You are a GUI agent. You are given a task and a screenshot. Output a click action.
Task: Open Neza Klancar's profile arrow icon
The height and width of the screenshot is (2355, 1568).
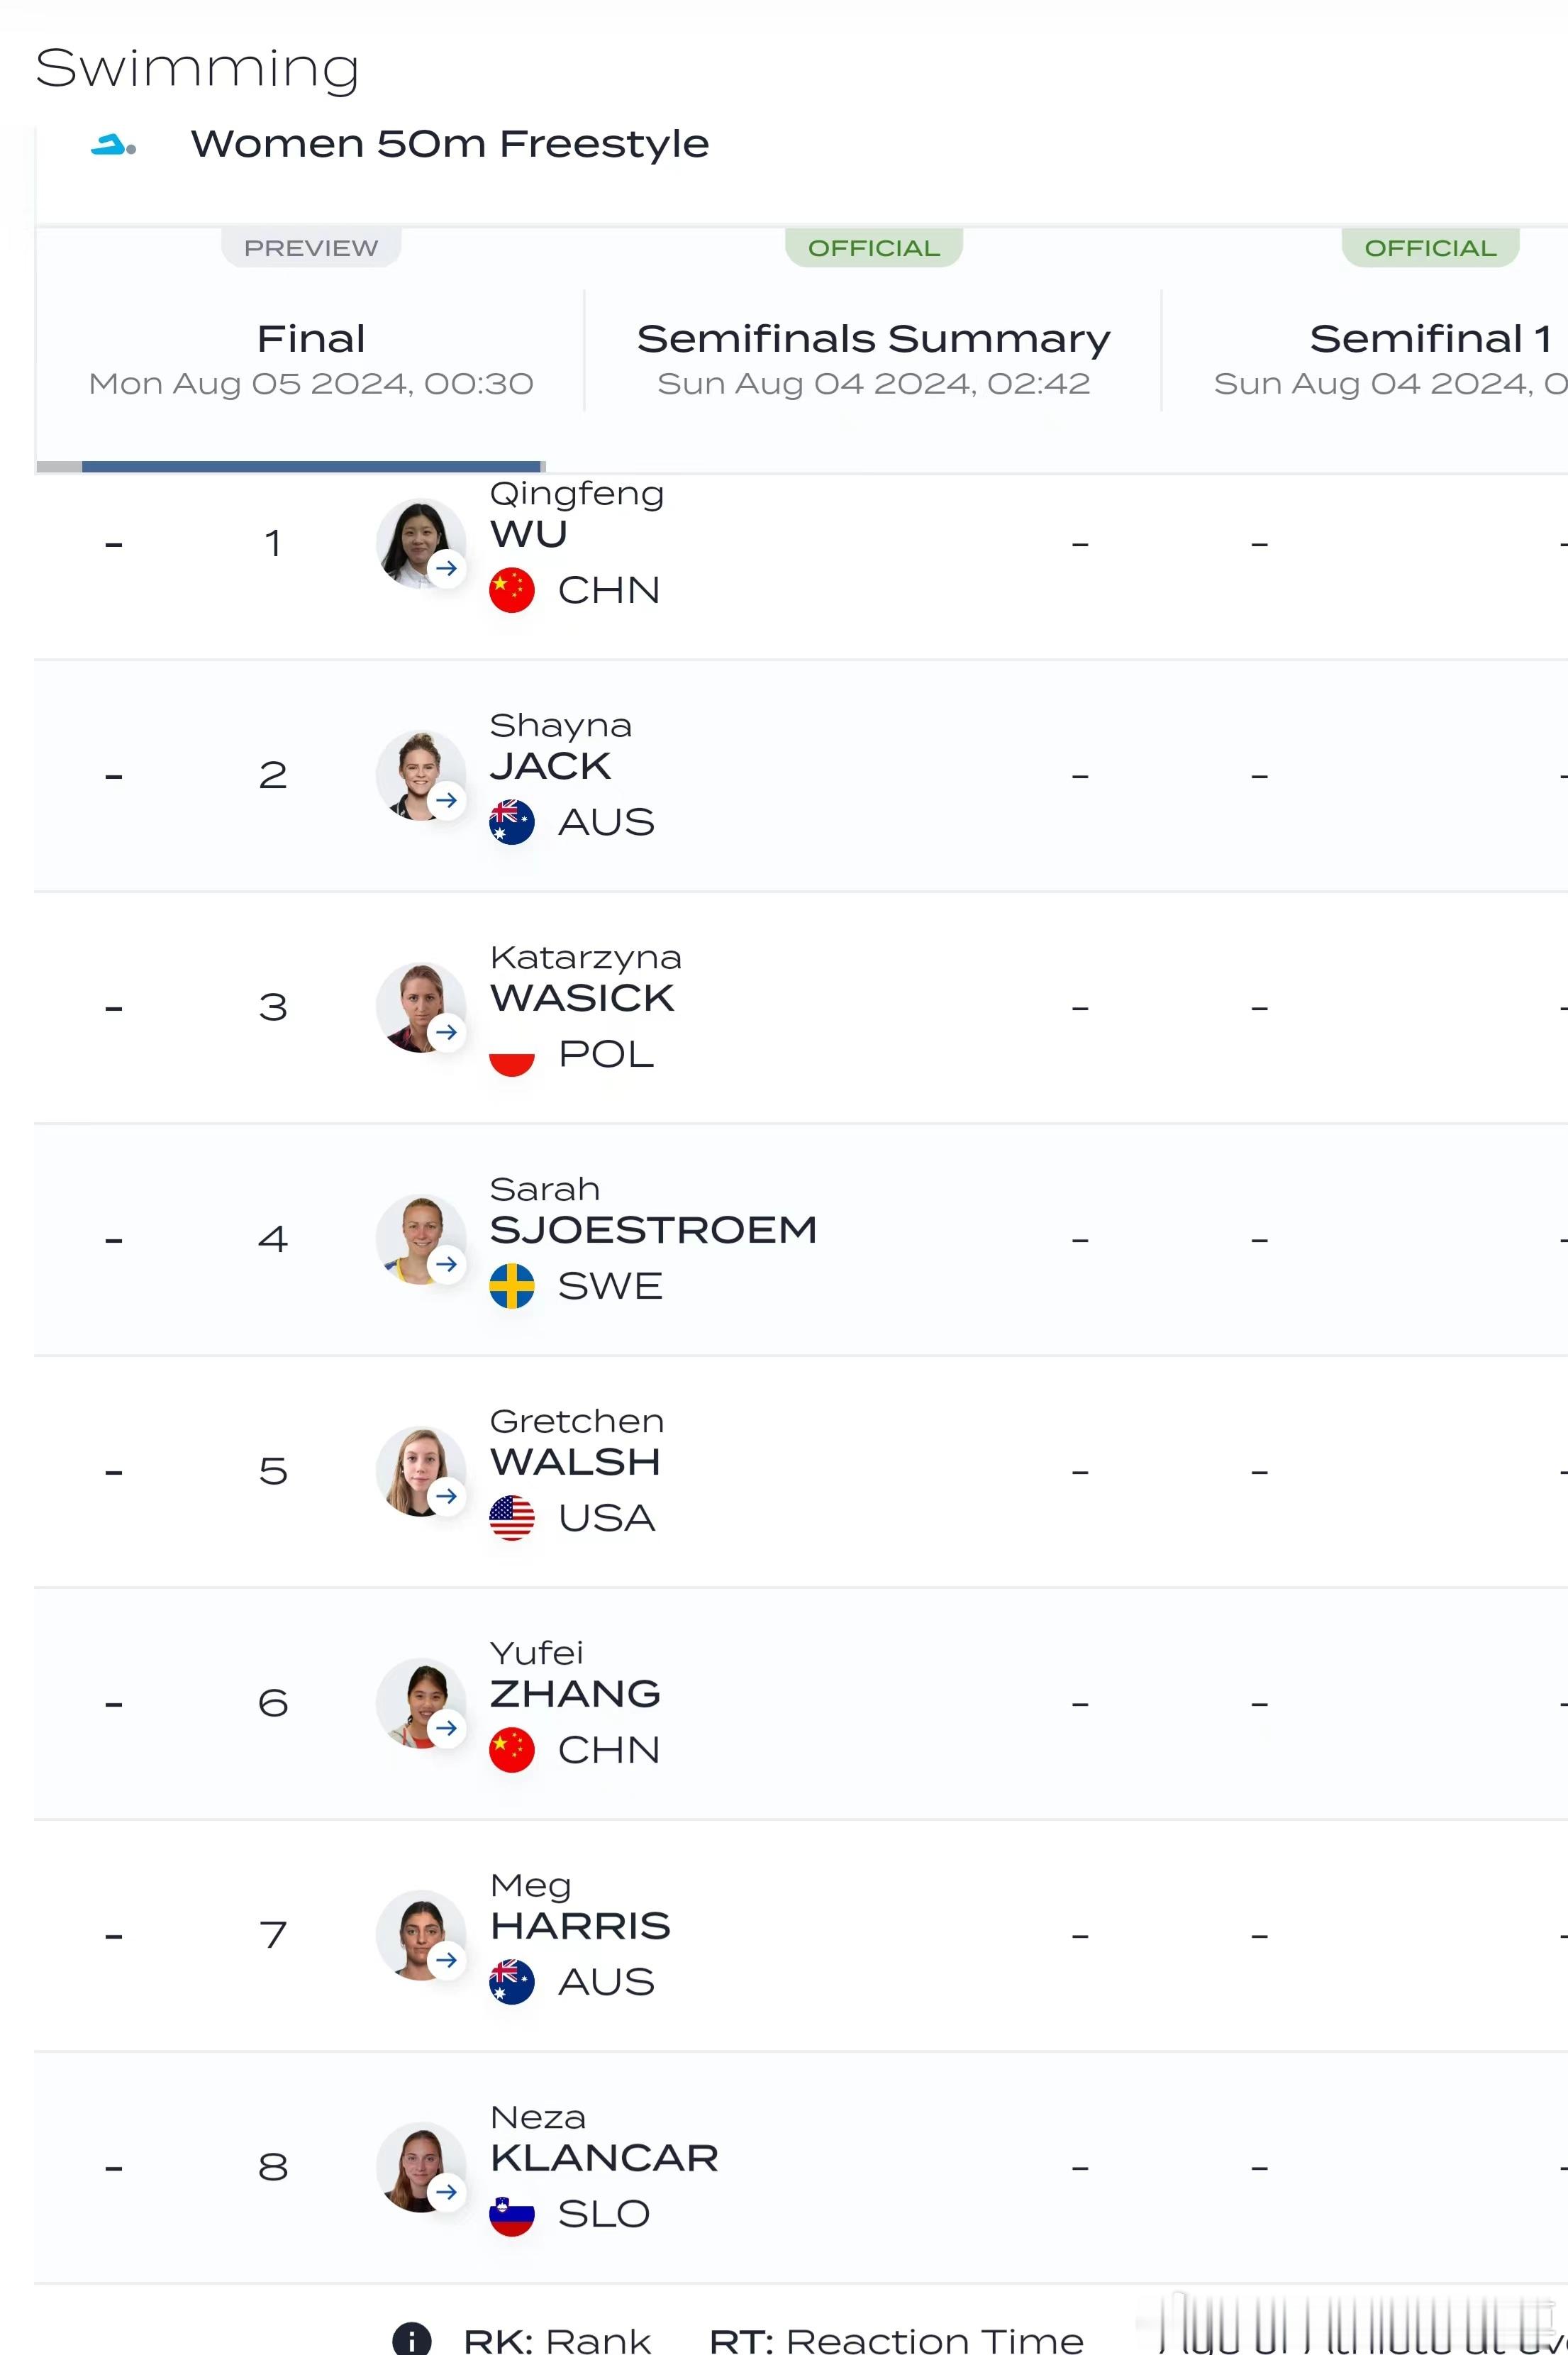[447, 2192]
